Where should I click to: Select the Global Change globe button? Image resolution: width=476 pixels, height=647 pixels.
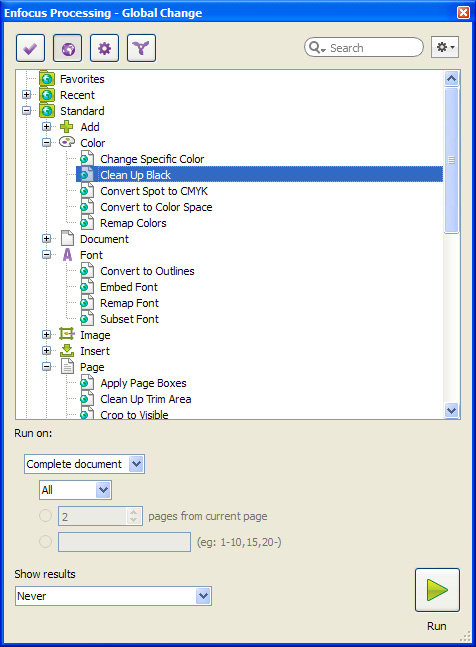tap(68, 48)
